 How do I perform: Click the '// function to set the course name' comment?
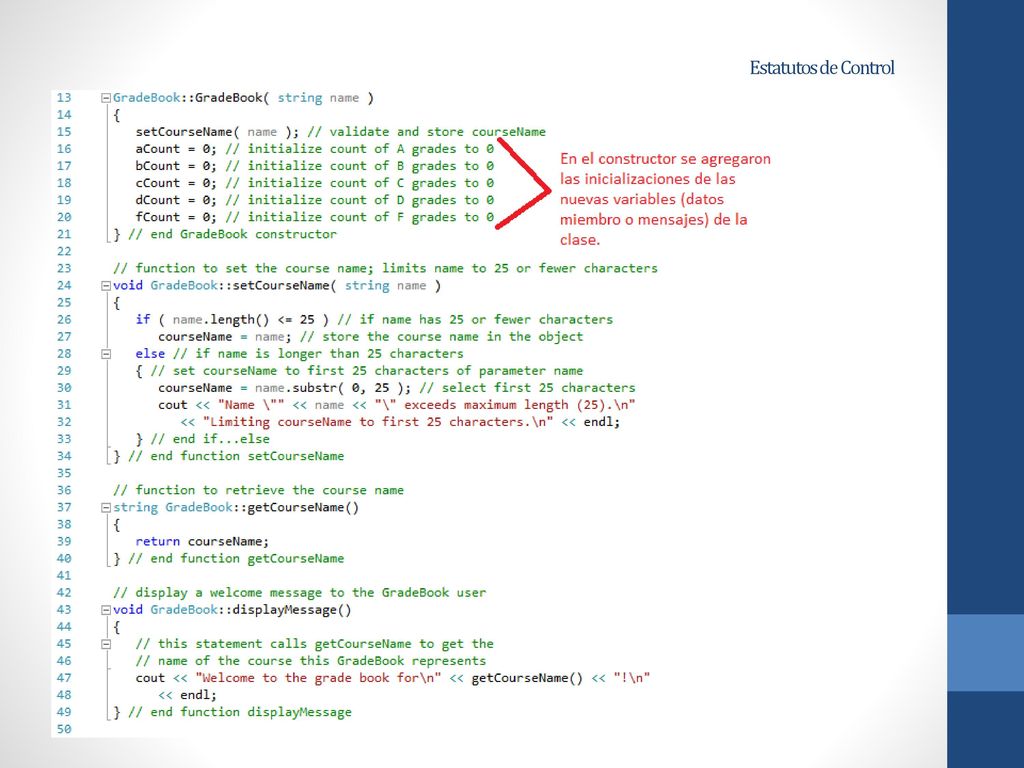click(385, 268)
